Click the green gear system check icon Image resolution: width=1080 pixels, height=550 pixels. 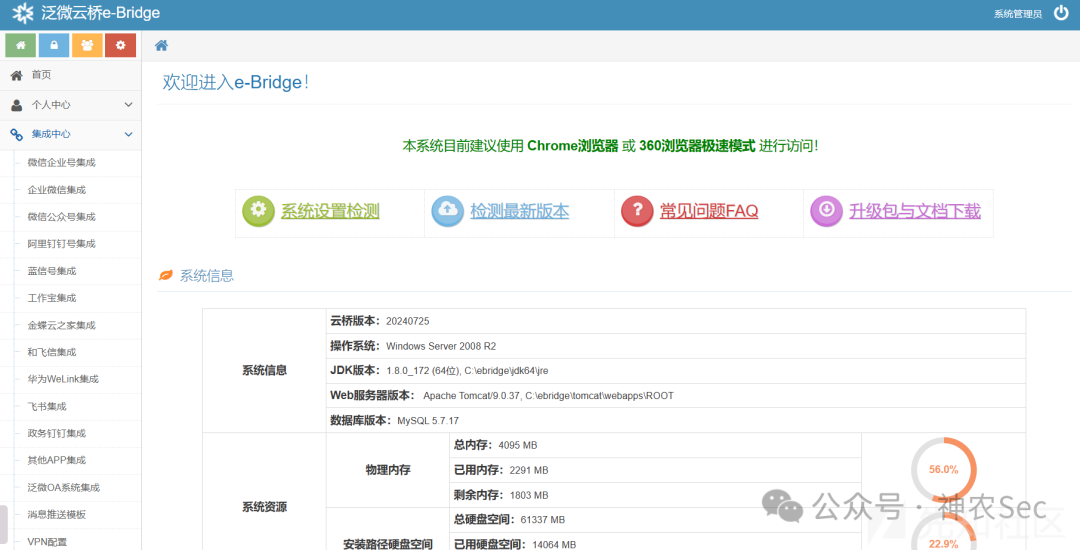(258, 210)
